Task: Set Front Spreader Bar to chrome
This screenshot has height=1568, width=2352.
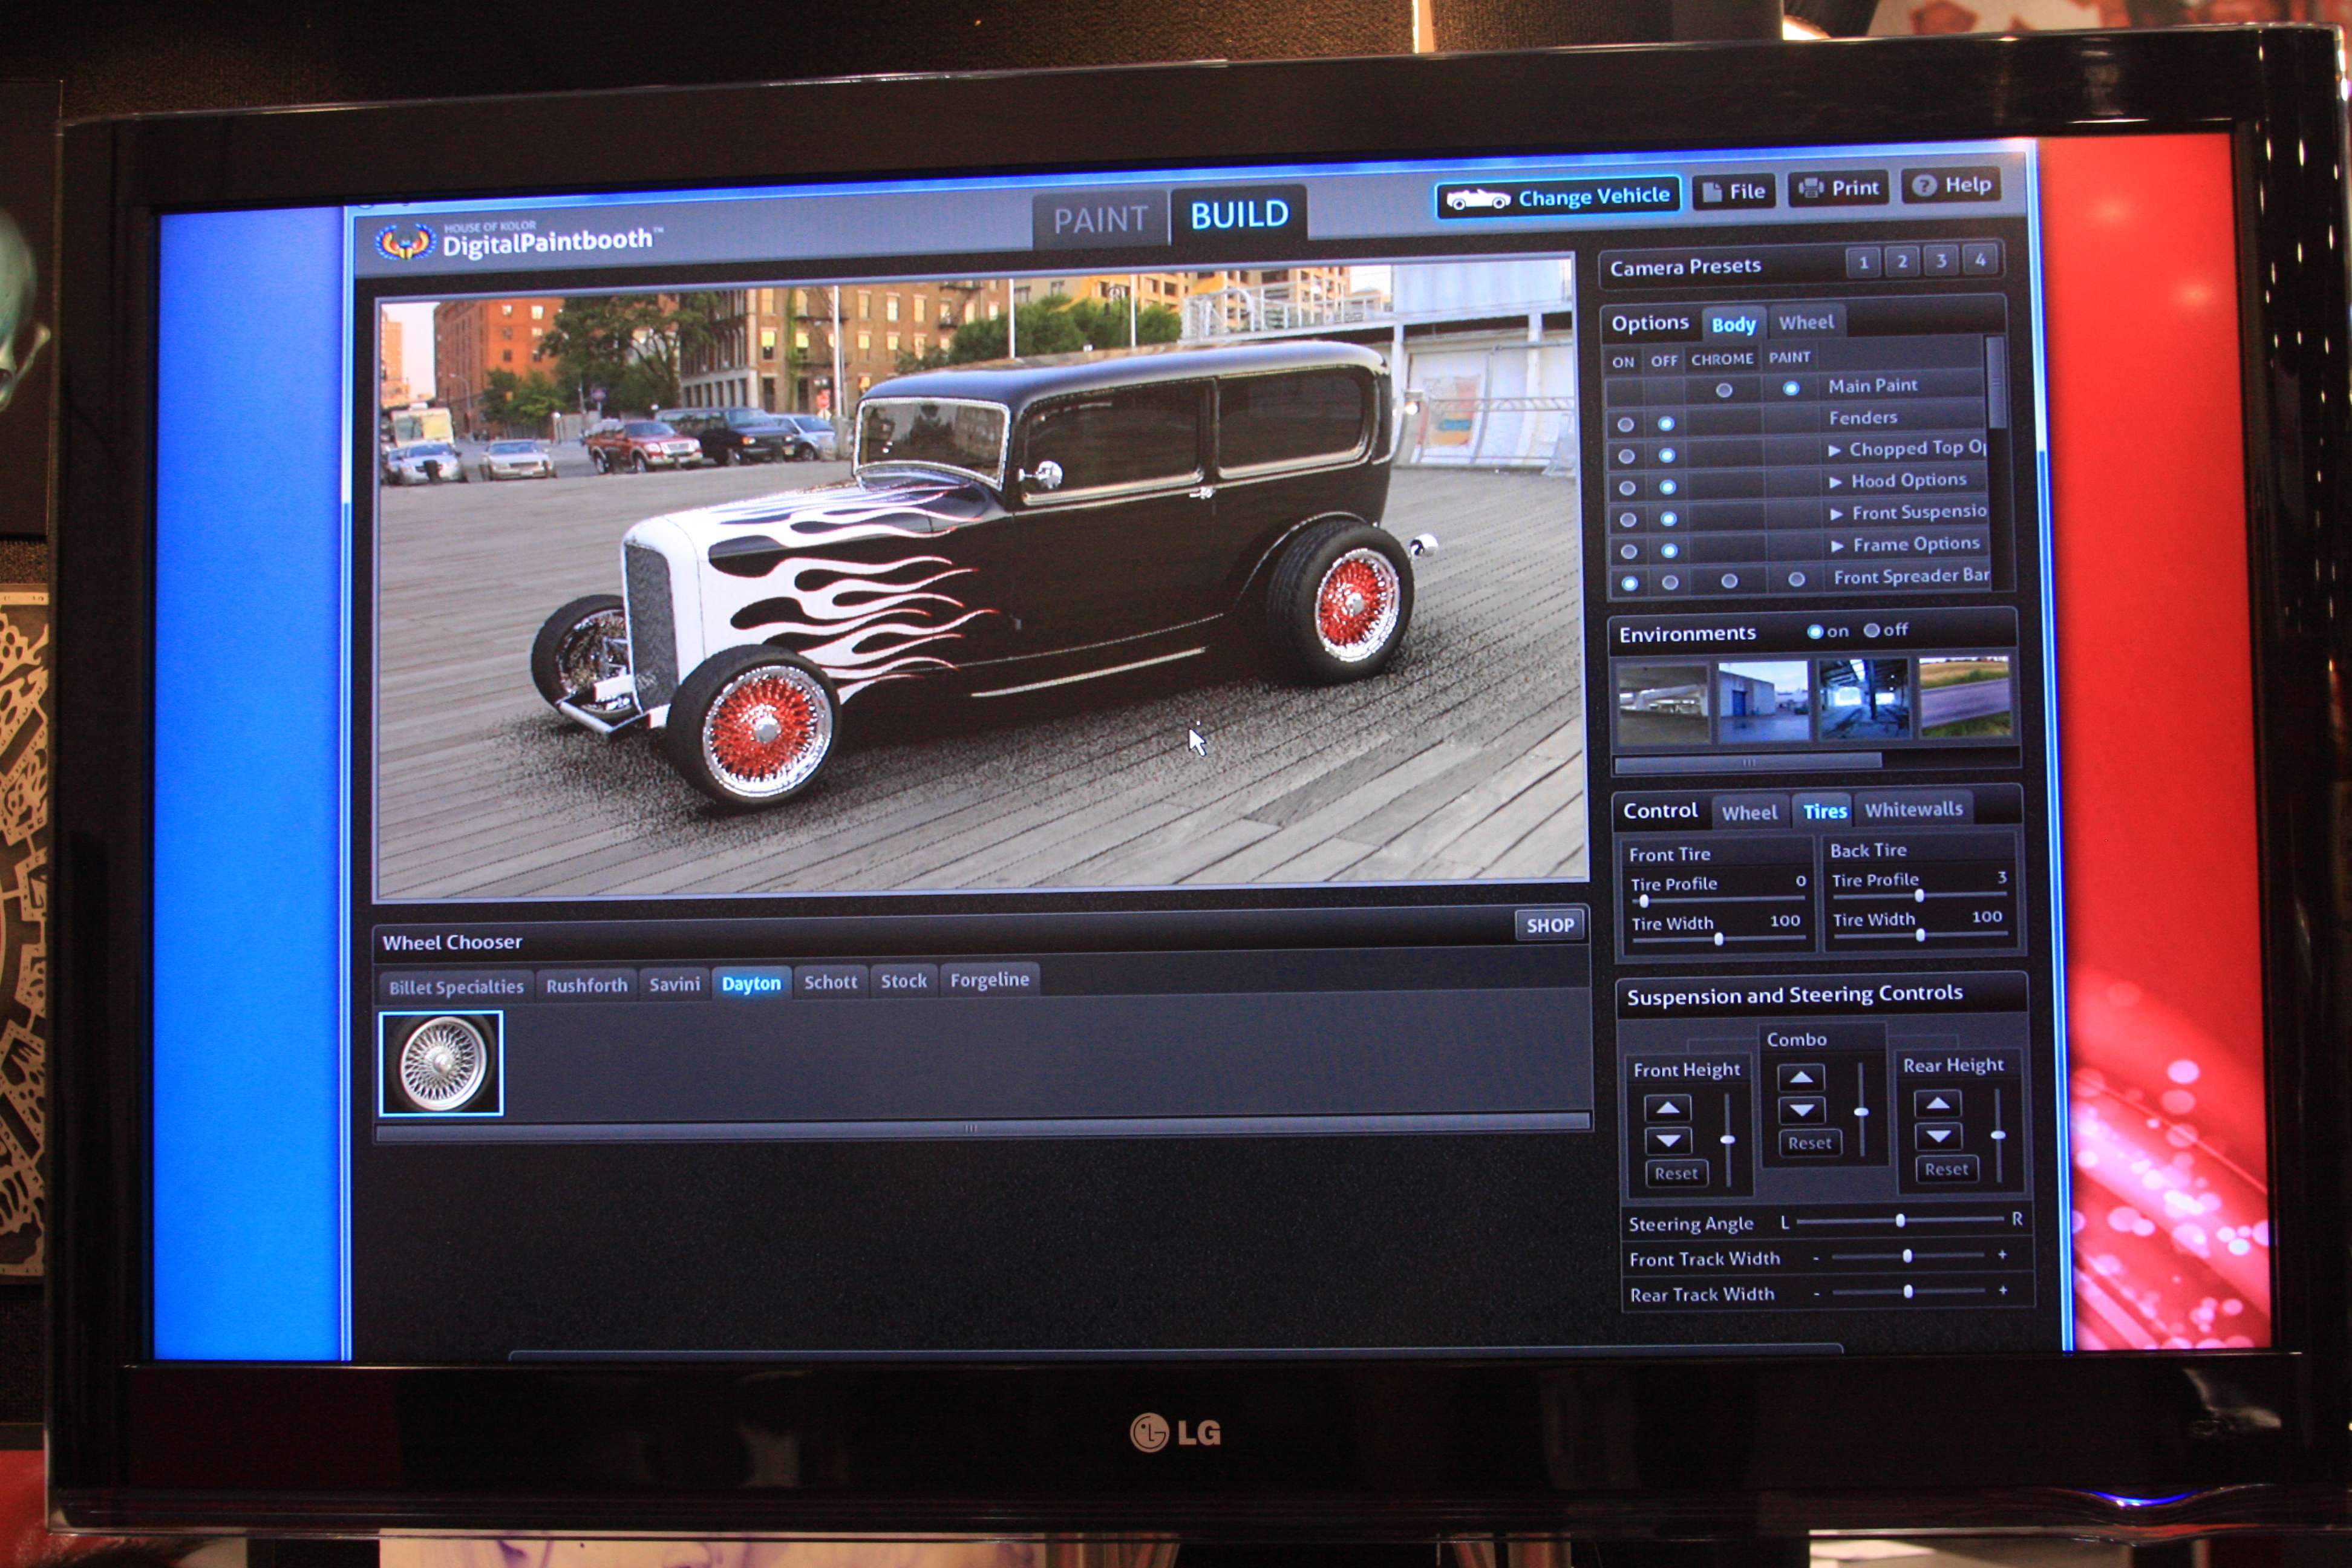Action: point(1729,581)
